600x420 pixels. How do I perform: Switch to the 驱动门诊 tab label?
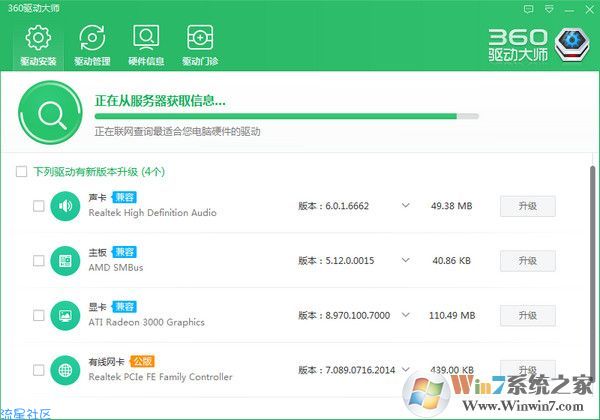coord(200,61)
